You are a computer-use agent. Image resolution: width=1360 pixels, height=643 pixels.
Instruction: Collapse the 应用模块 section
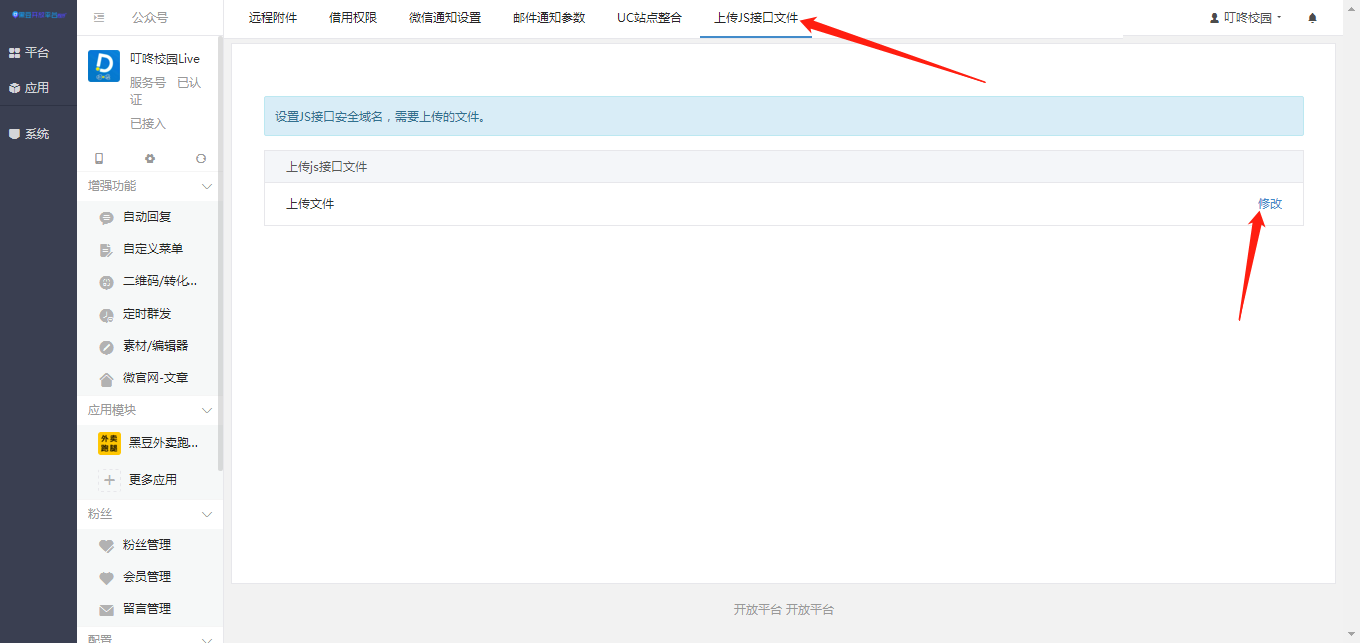point(207,410)
